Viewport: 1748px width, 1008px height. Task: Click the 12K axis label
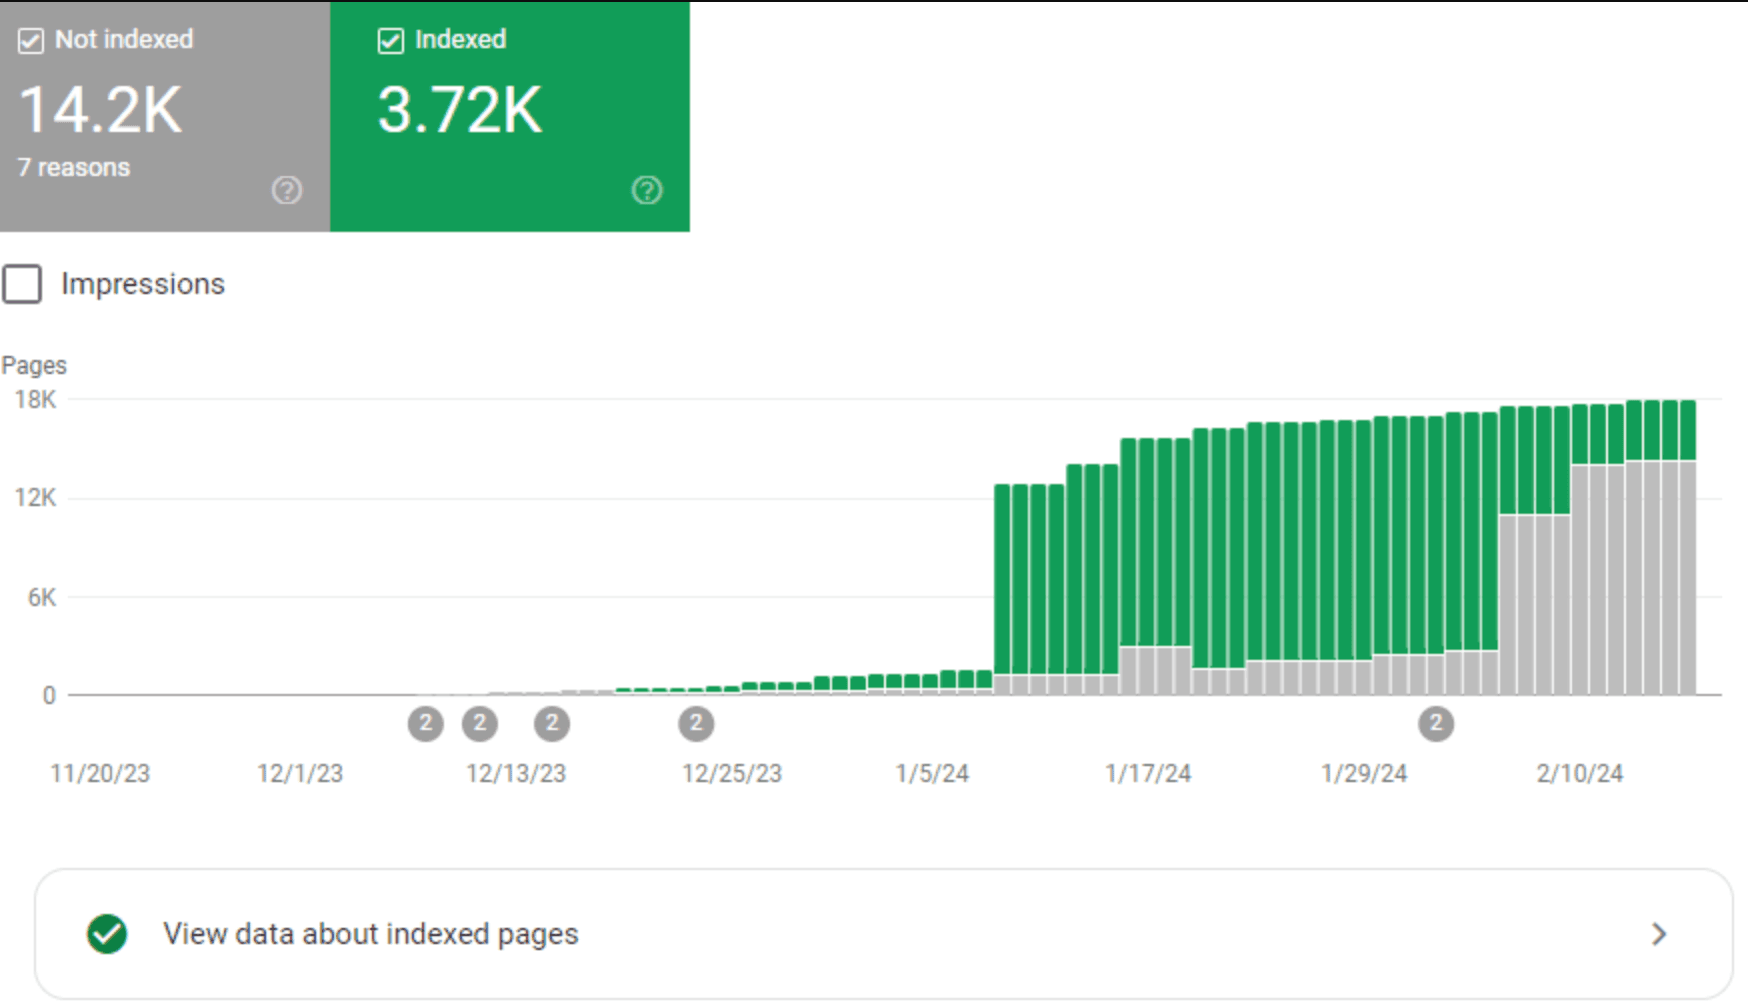click(x=36, y=498)
